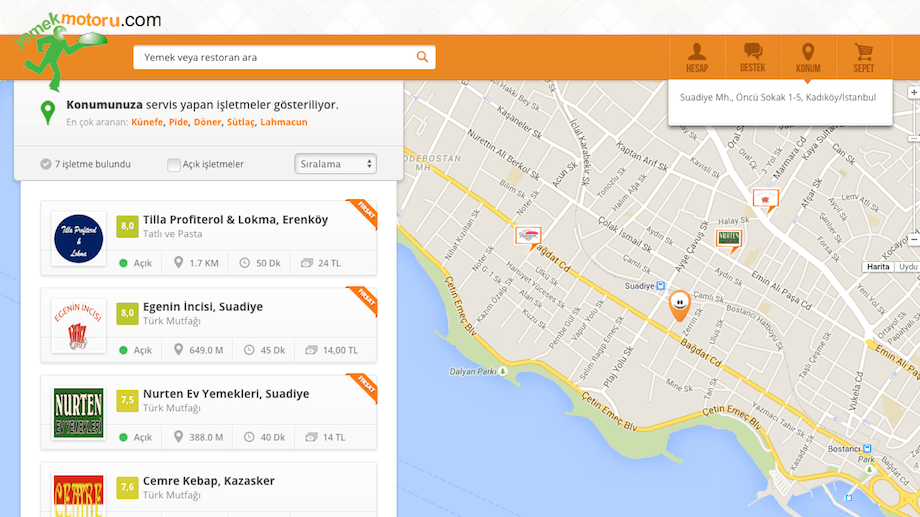Click the green location pin beside Konumunuza
This screenshot has width=920, height=517.
(x=48, y=113)
